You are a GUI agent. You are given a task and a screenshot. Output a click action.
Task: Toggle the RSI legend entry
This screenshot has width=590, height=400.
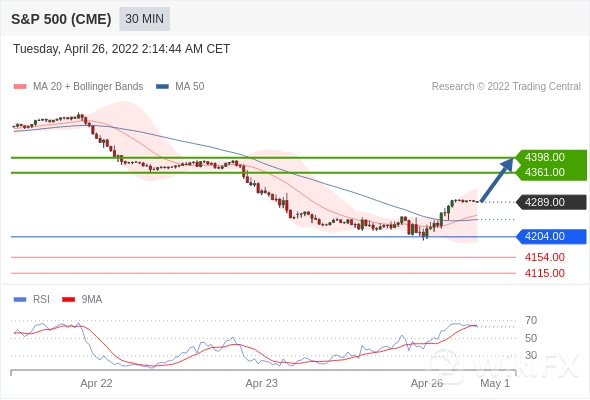[32, 300]
